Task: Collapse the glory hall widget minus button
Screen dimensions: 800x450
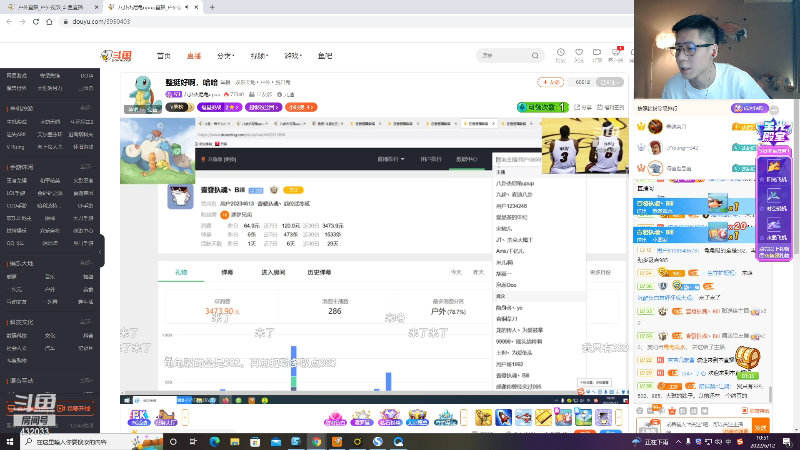Action: [774, 110]
